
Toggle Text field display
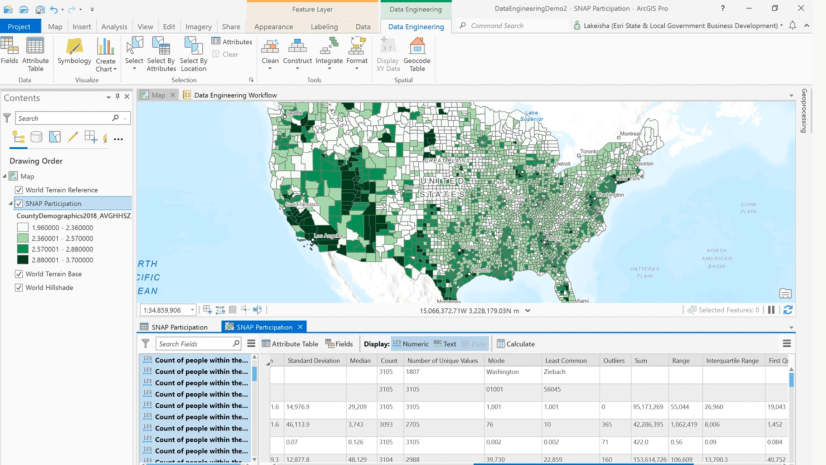pyautogui.click(x=445, y=344)
